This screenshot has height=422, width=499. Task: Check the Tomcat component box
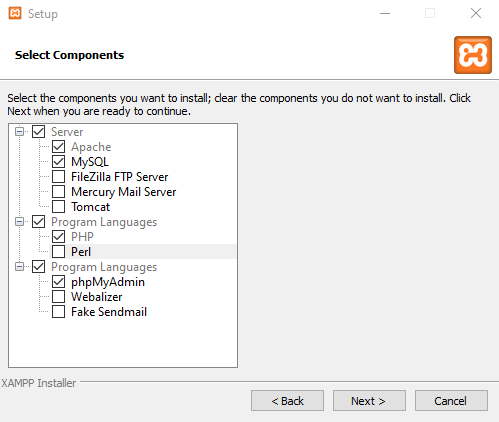pos(59,207)
